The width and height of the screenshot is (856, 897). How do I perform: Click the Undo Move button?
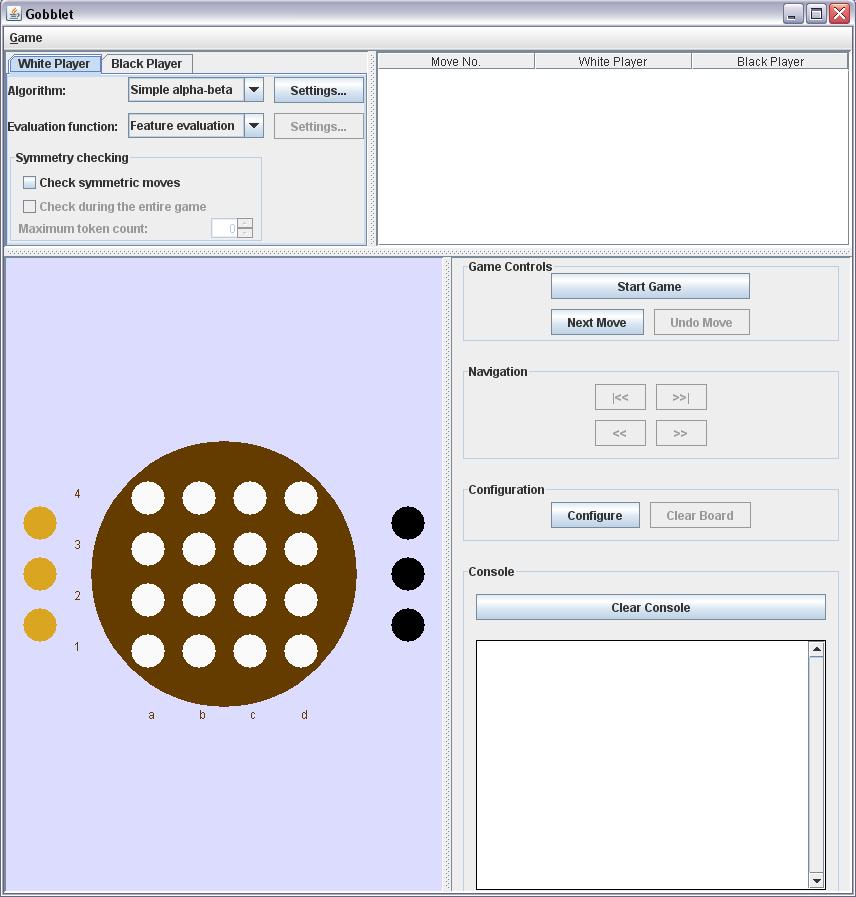(x=702, y=322)
